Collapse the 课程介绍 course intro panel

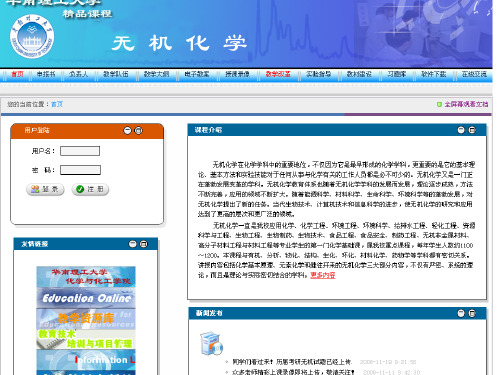[x=461, y=130]
